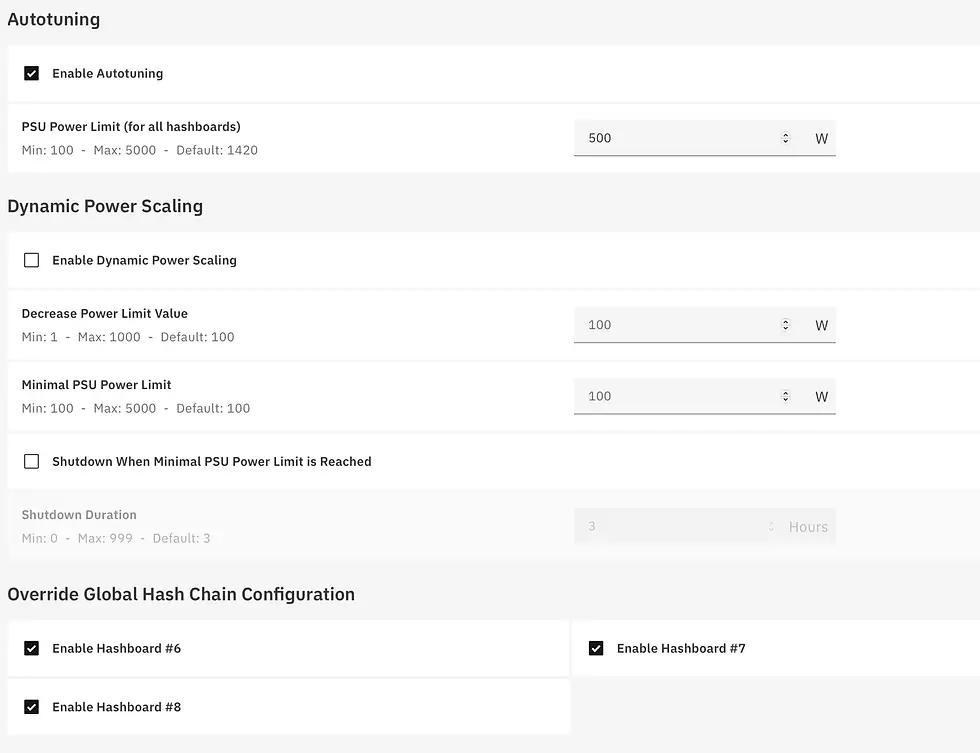This screenshot has width=980, height=753.
Task: Click the PSU Power Limit field showing 500
Action: [x=675, y=138]
